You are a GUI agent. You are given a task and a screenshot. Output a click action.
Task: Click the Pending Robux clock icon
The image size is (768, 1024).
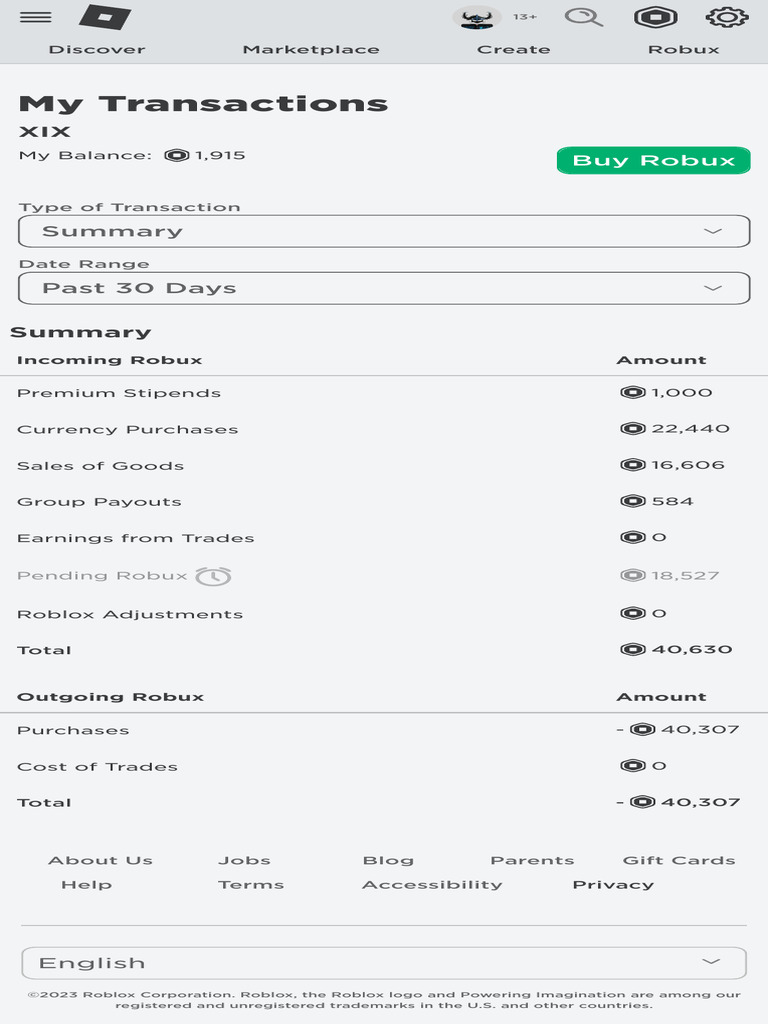(x=213, y=576)
